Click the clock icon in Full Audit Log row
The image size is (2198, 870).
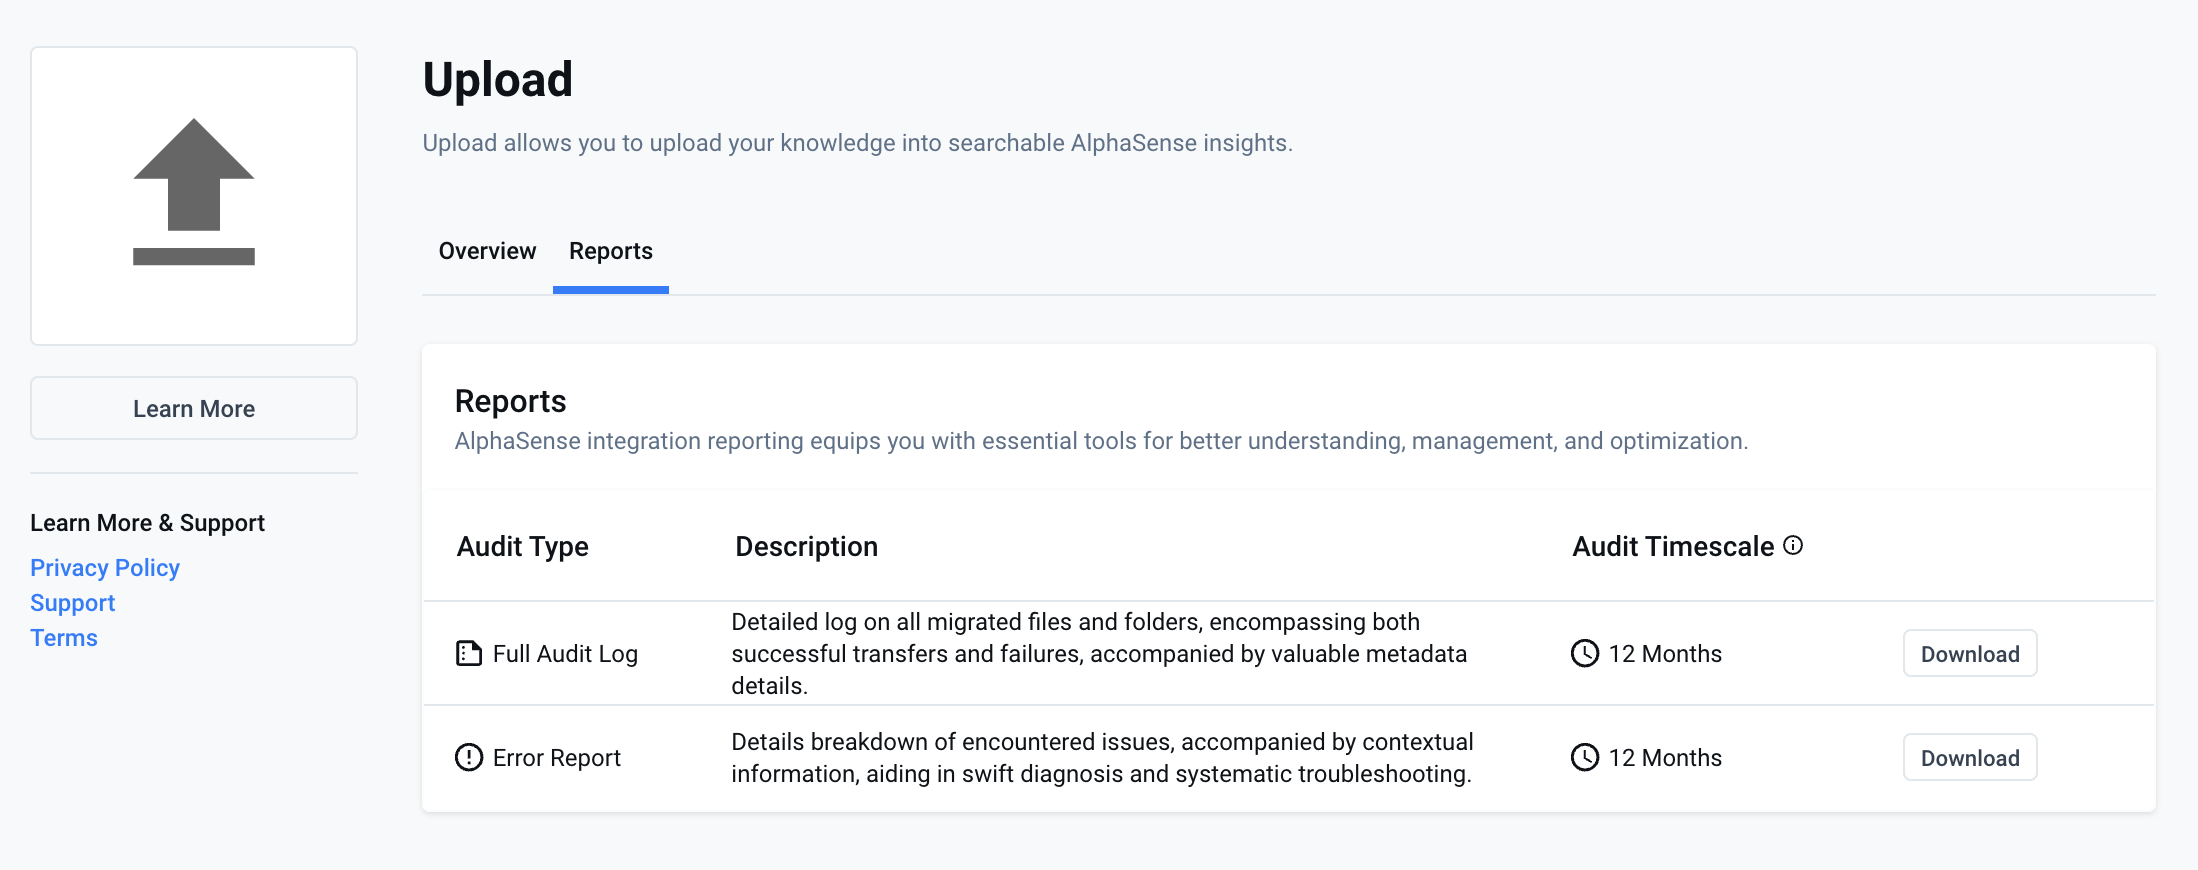(x=1585, y=653)
